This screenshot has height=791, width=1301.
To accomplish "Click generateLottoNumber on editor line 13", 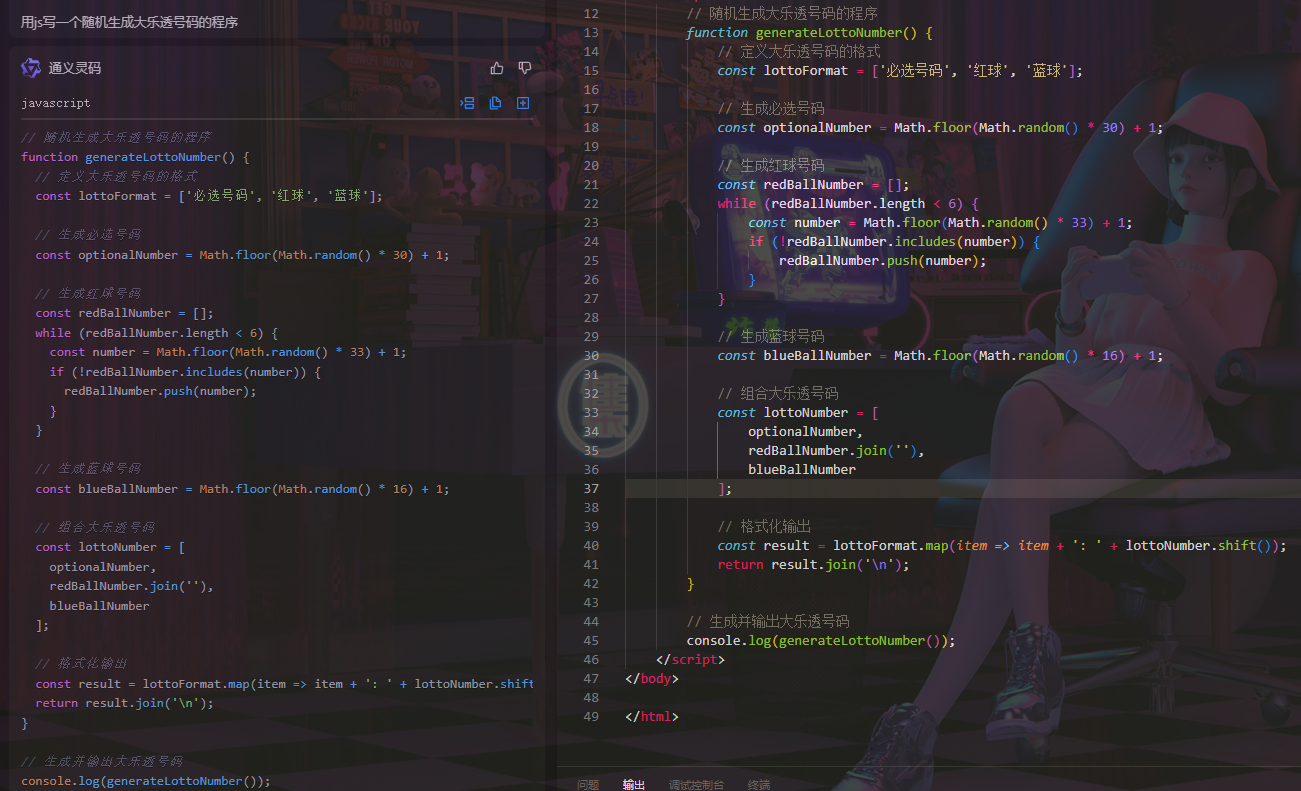I will click(x=829, y=32).
